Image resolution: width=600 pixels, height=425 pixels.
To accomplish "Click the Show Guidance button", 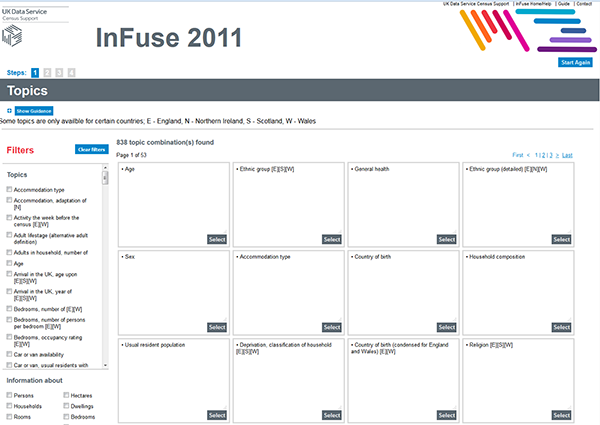I will tap(34, 111).
